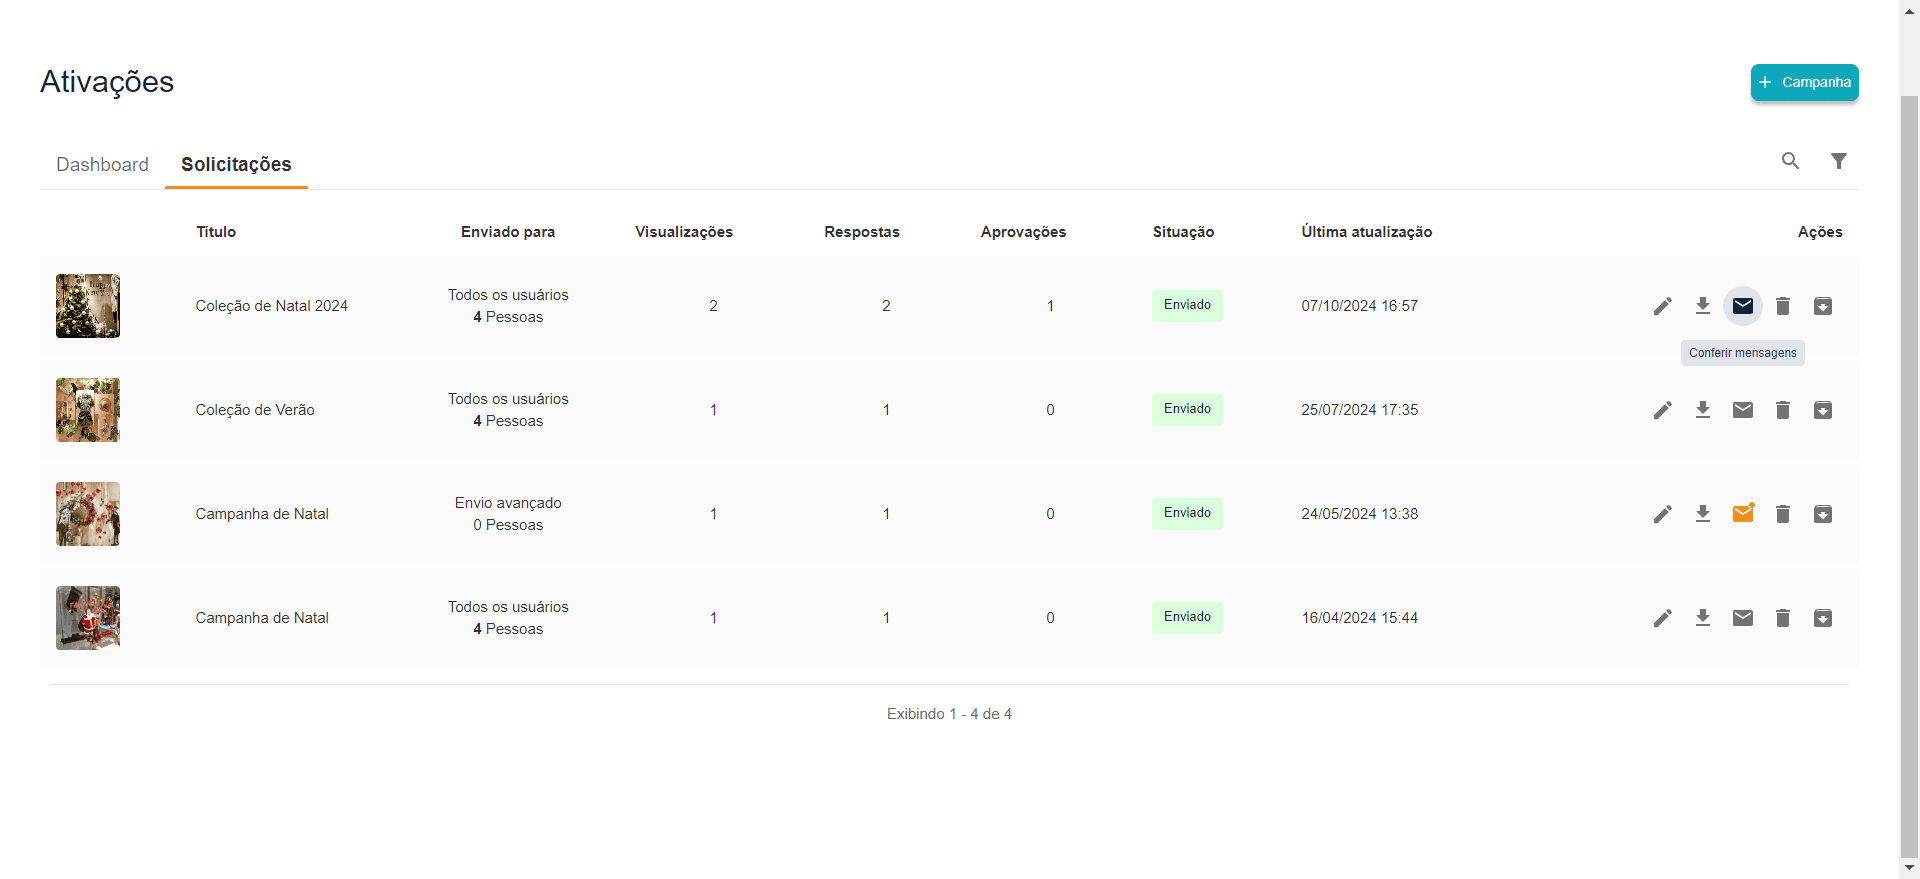Screen dimensions: 1920x879
Task: Click the date 25/07/2024 17:35
Action: (1359, 410)
